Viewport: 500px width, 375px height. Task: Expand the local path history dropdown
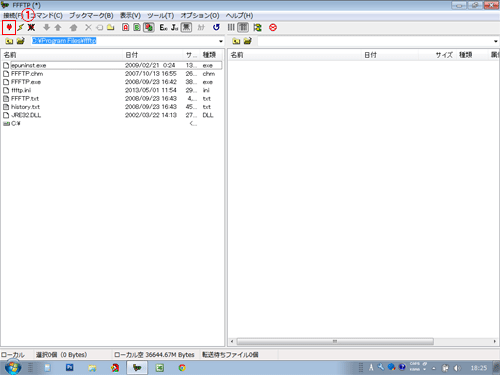point(221,41)
